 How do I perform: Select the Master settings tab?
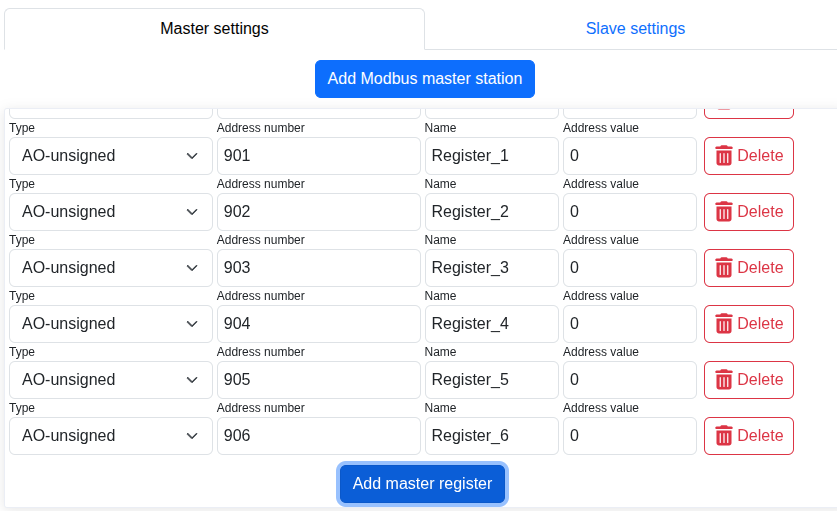point(214,28)
